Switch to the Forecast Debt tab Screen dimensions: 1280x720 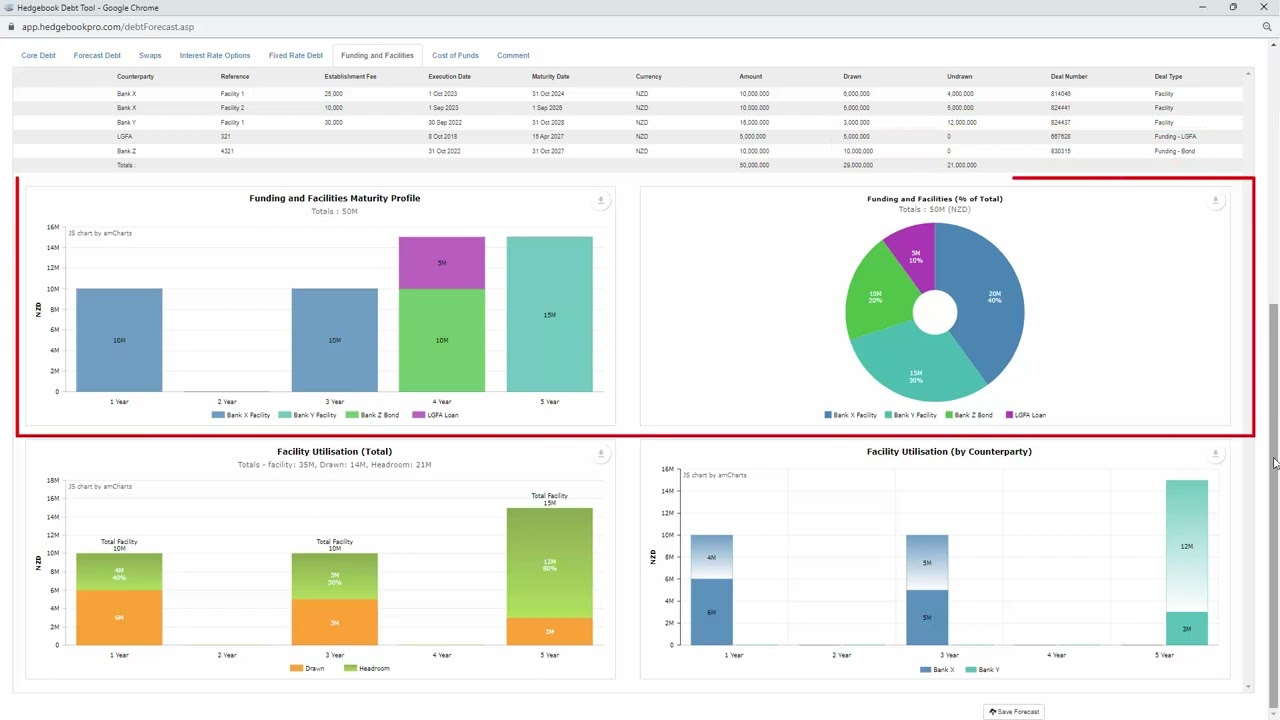point(97,55)
